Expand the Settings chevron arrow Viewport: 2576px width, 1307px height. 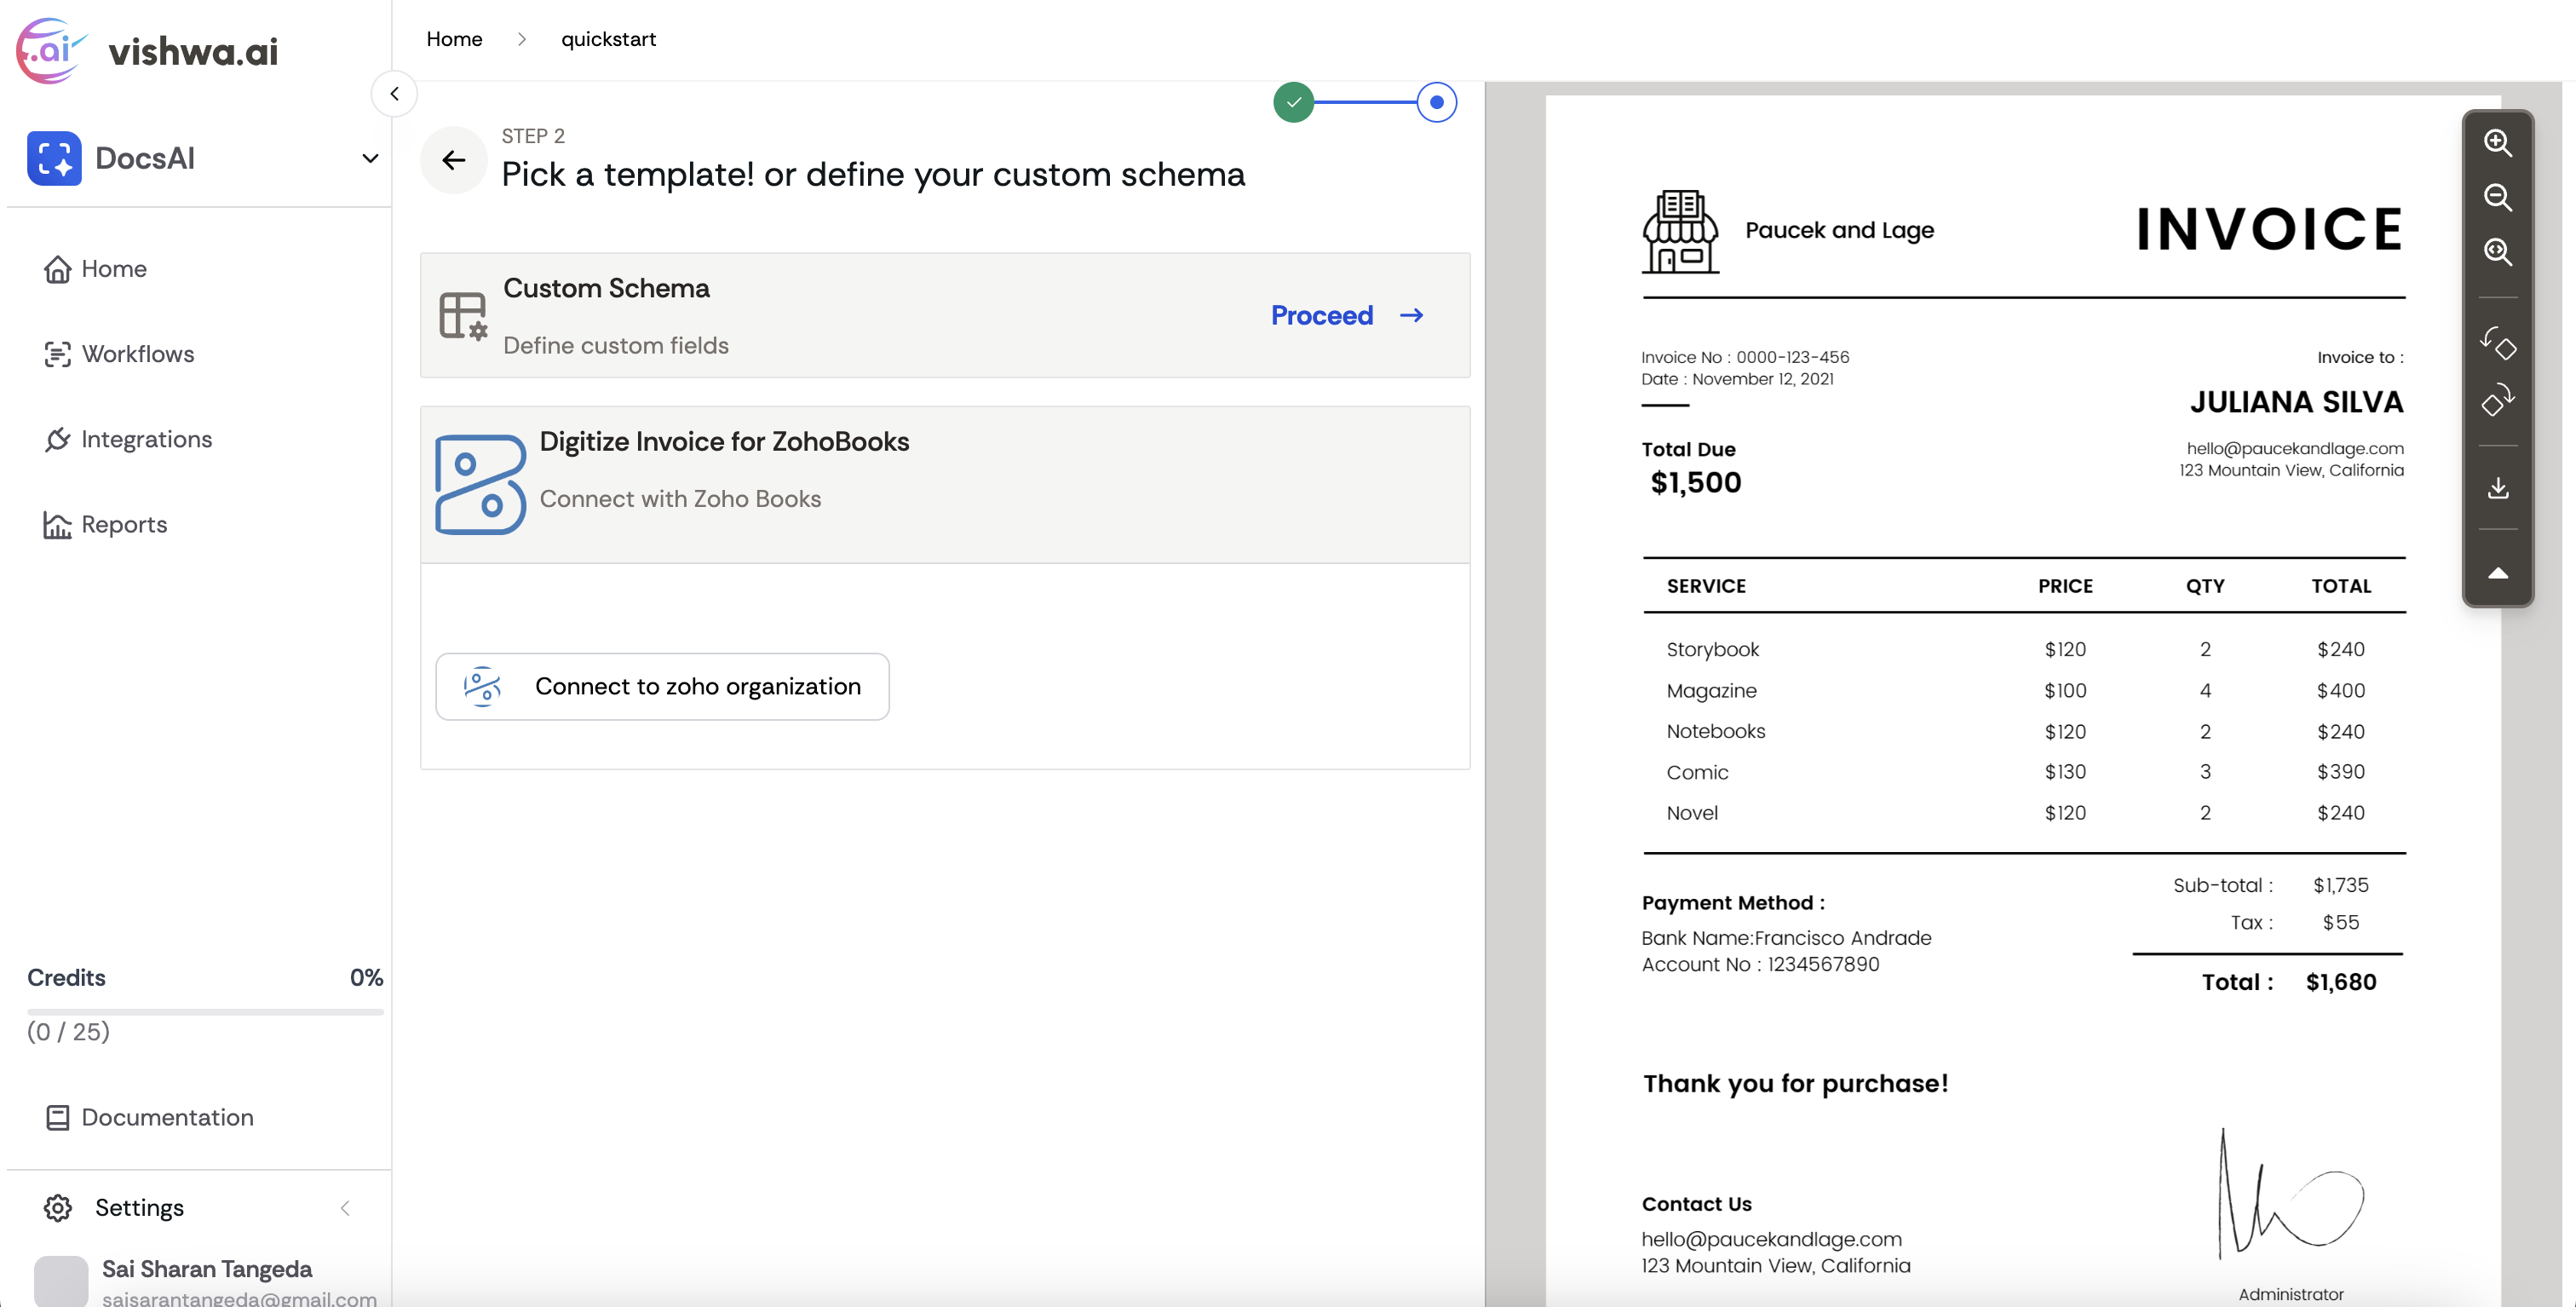point(345,1208)
